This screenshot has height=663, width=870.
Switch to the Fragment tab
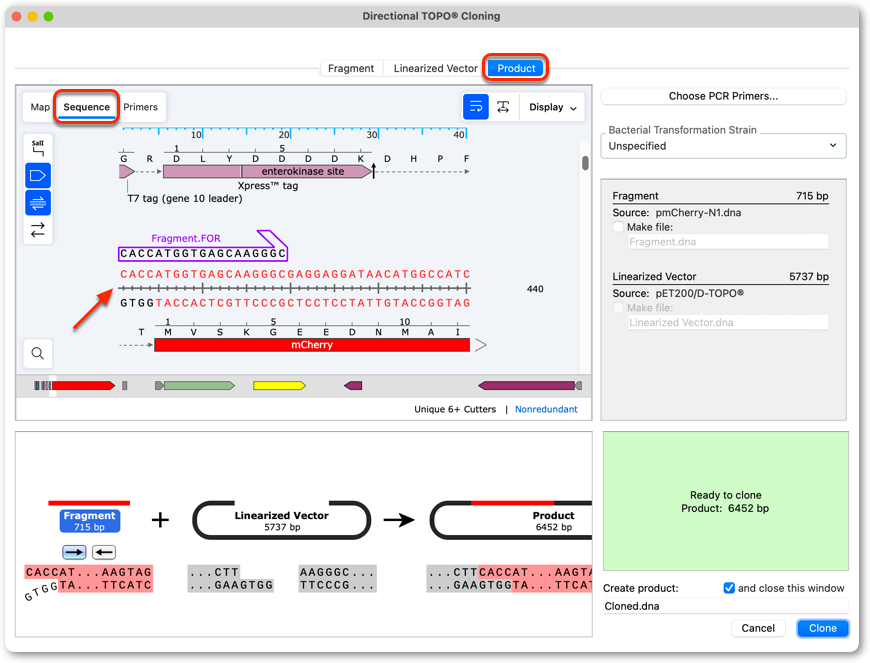[351, 68]
